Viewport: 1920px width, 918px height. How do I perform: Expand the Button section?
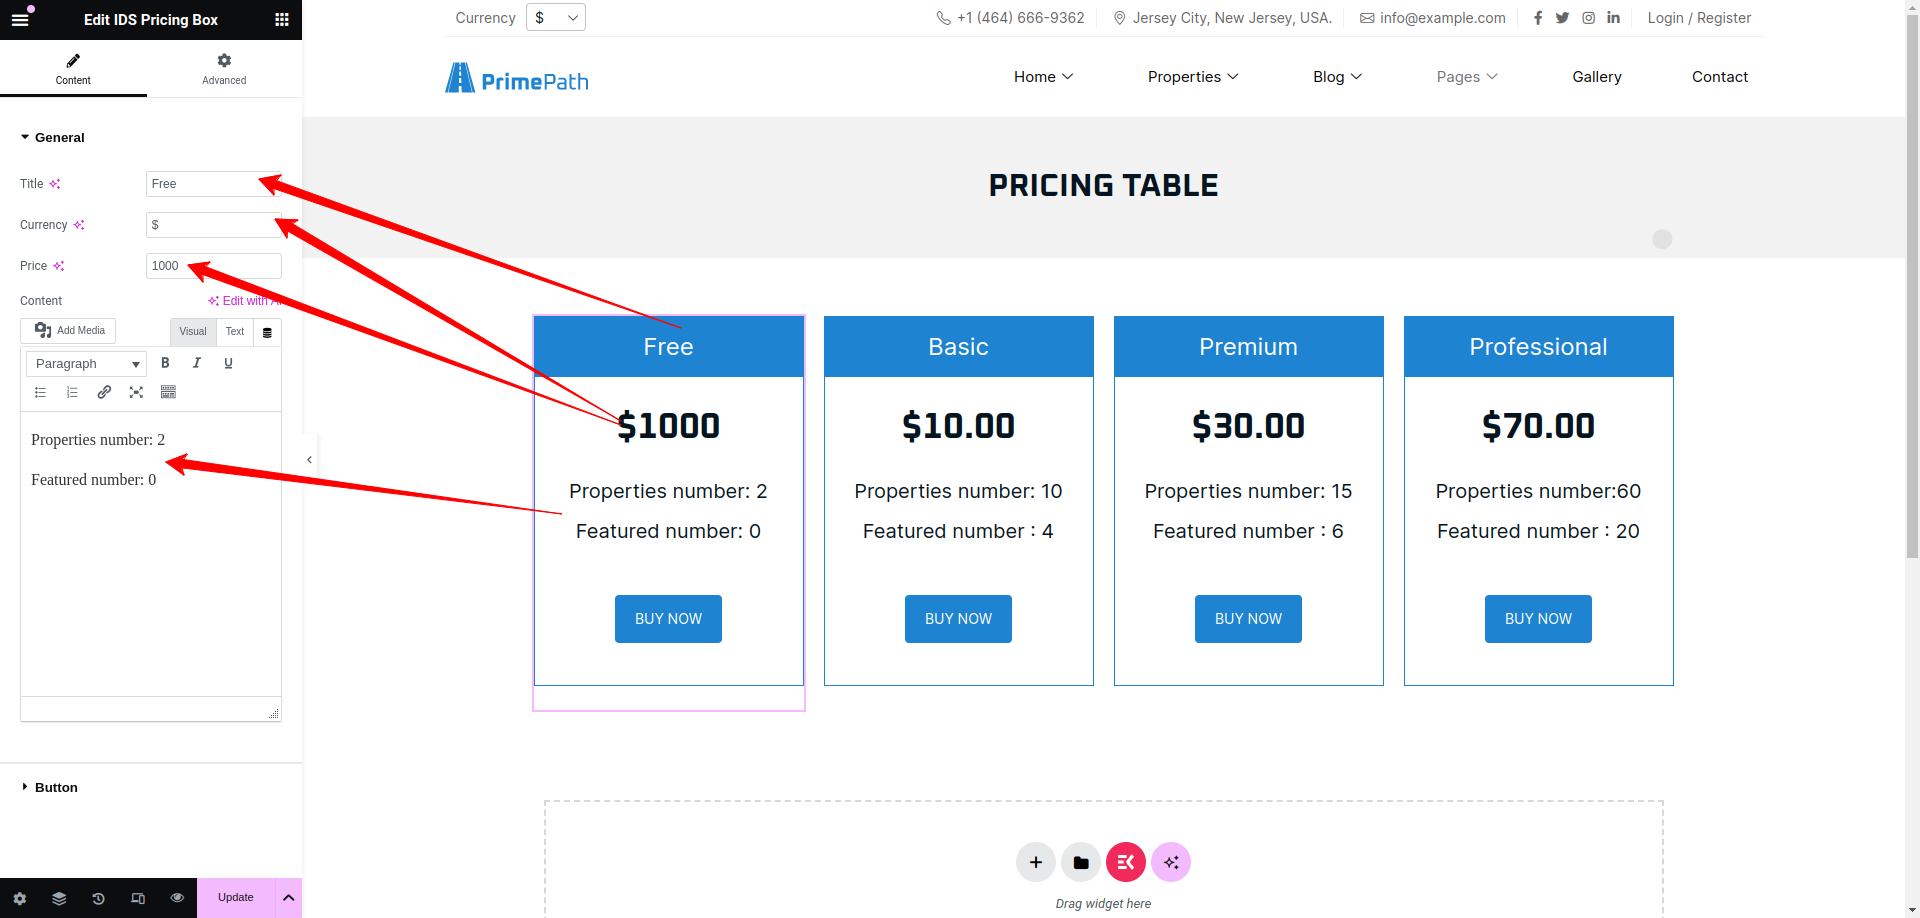pos(56,787)
